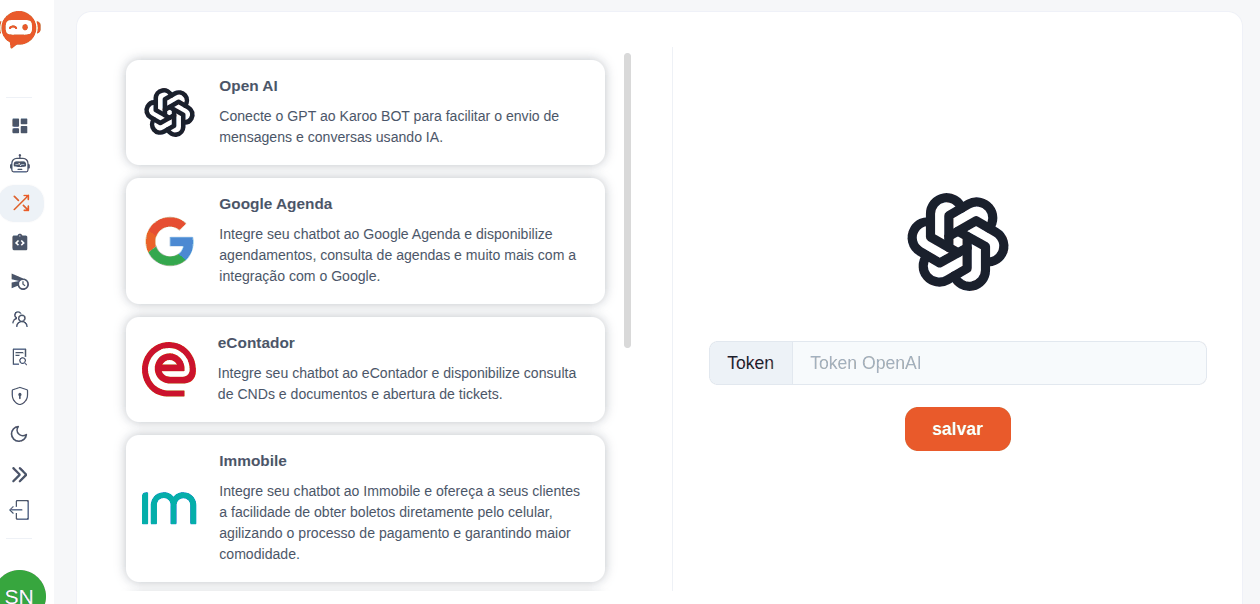Open the scheduled send campaign icon

tap(20, 282)
